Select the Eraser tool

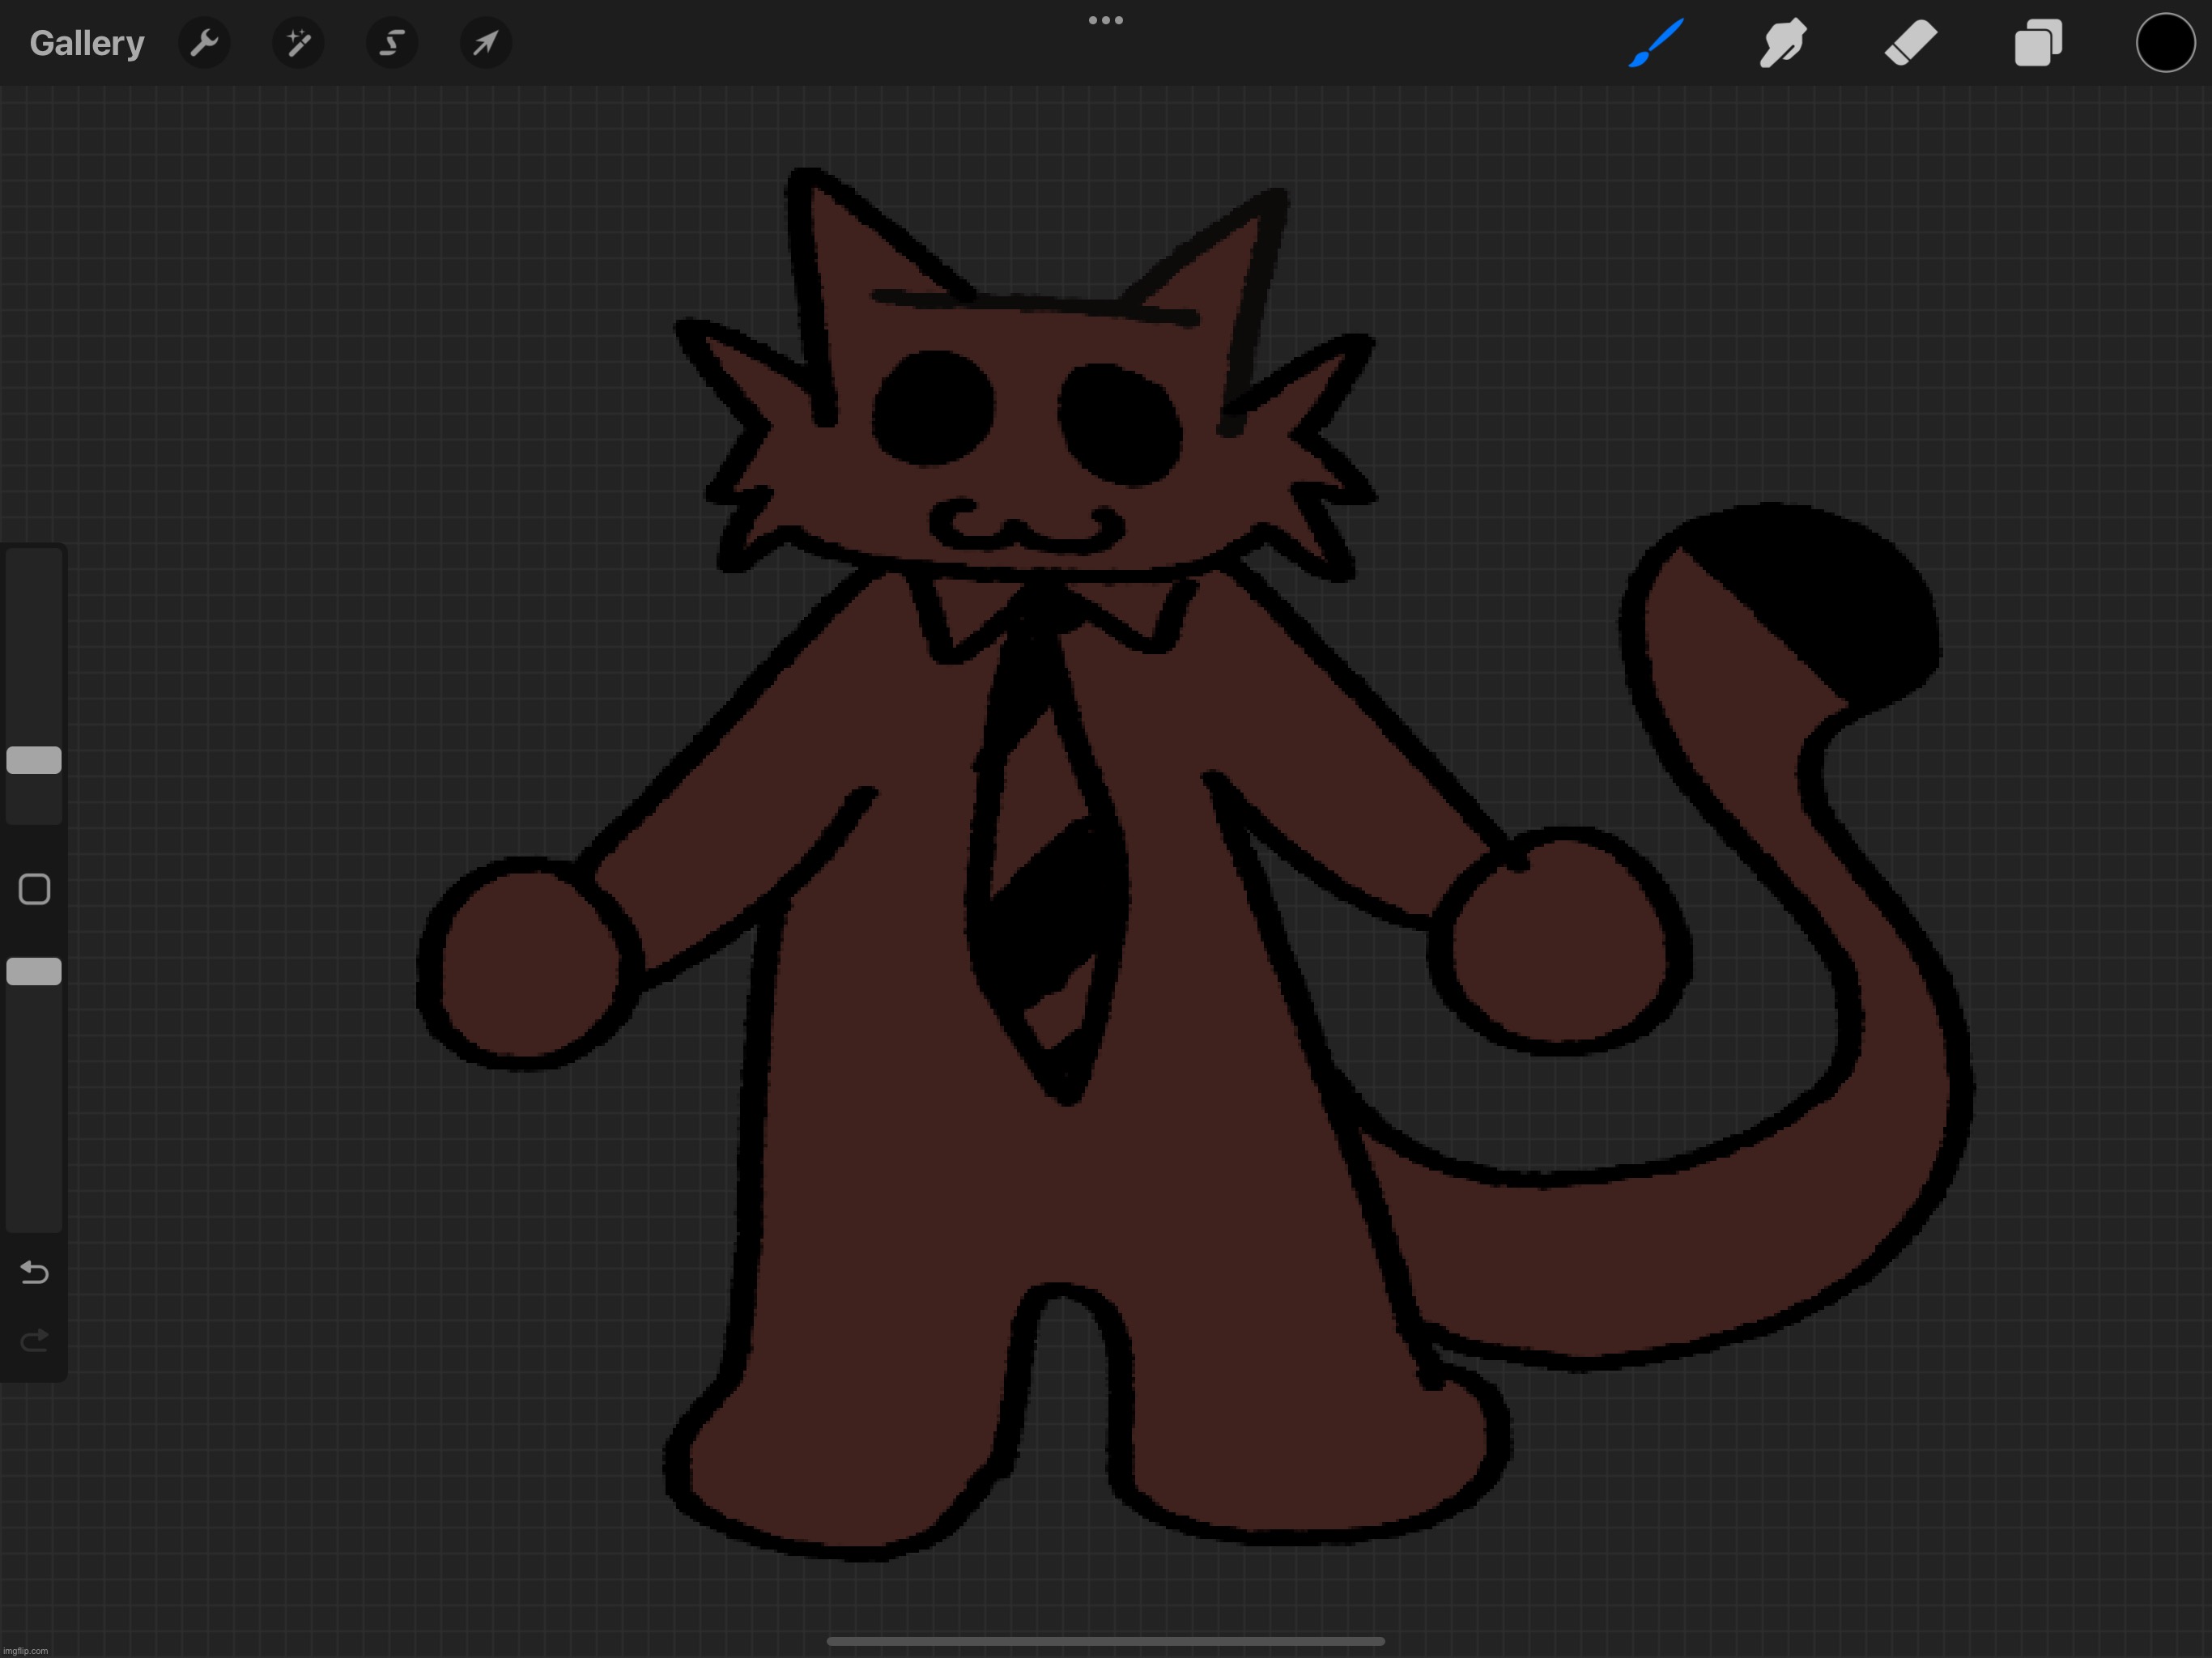[x=1911, y=43]
